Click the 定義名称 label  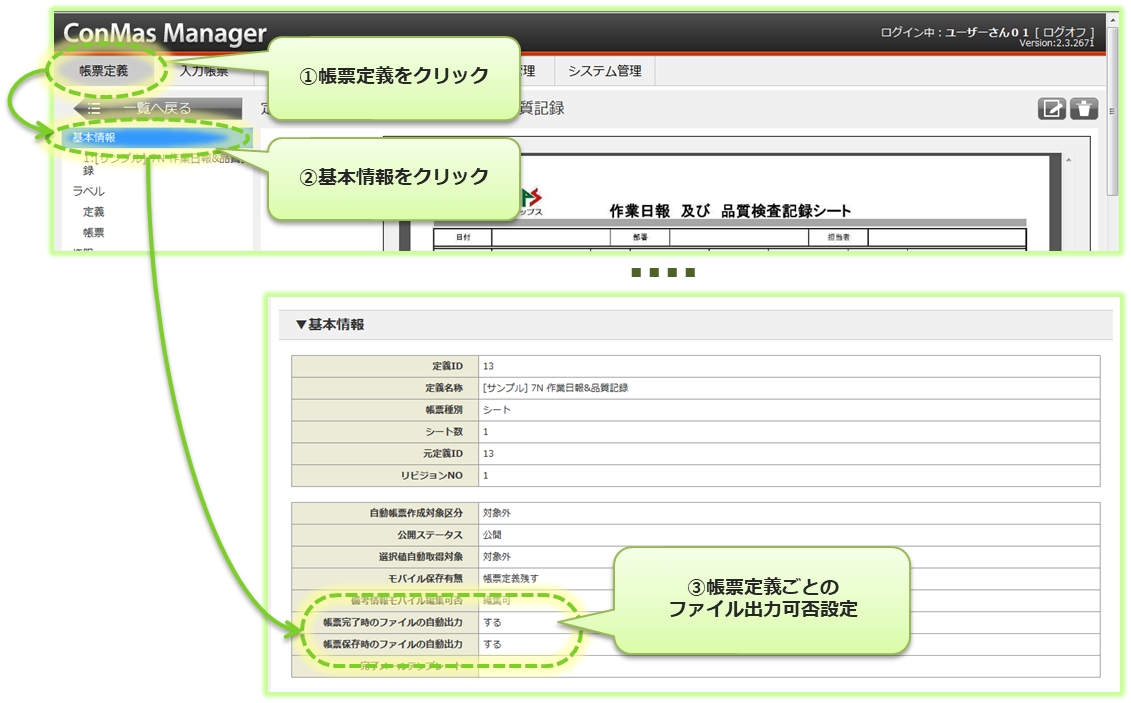(444, 388)
